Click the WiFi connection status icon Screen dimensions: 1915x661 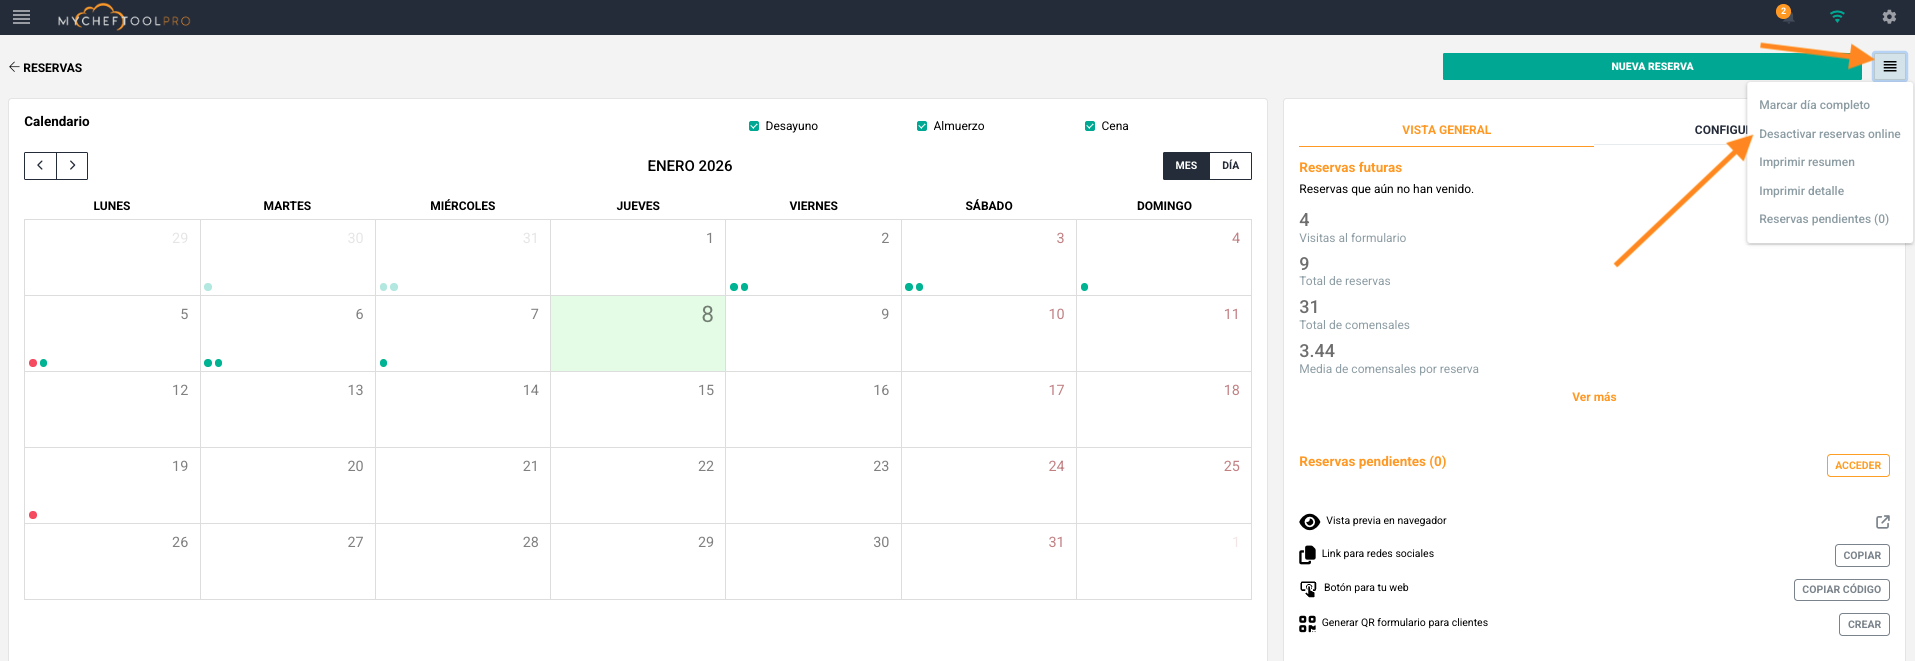1837,17
